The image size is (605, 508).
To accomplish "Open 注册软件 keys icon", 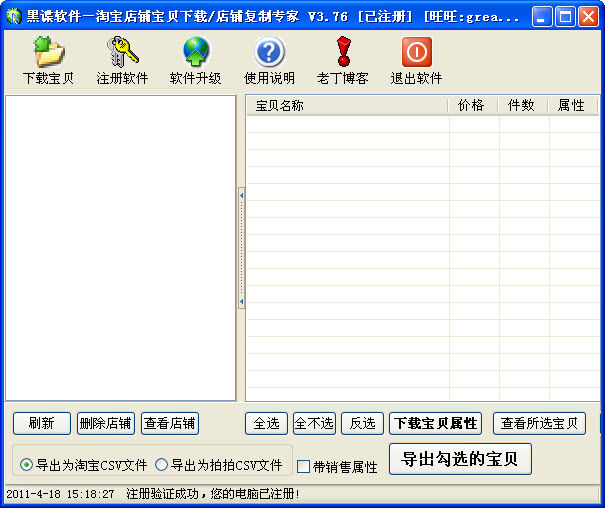I will pyautogui.click(x=122, y=52).
